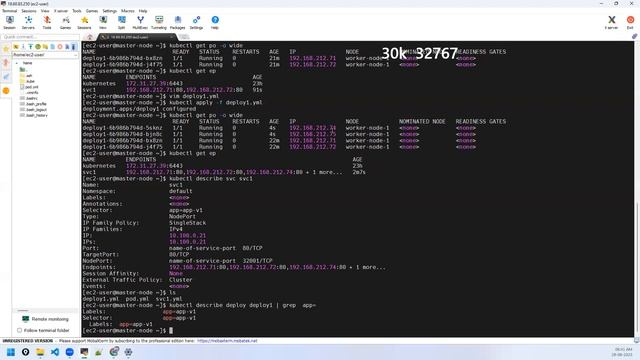
Task: Open the Tunneling toolbar icon
Action: click(159, 22)
